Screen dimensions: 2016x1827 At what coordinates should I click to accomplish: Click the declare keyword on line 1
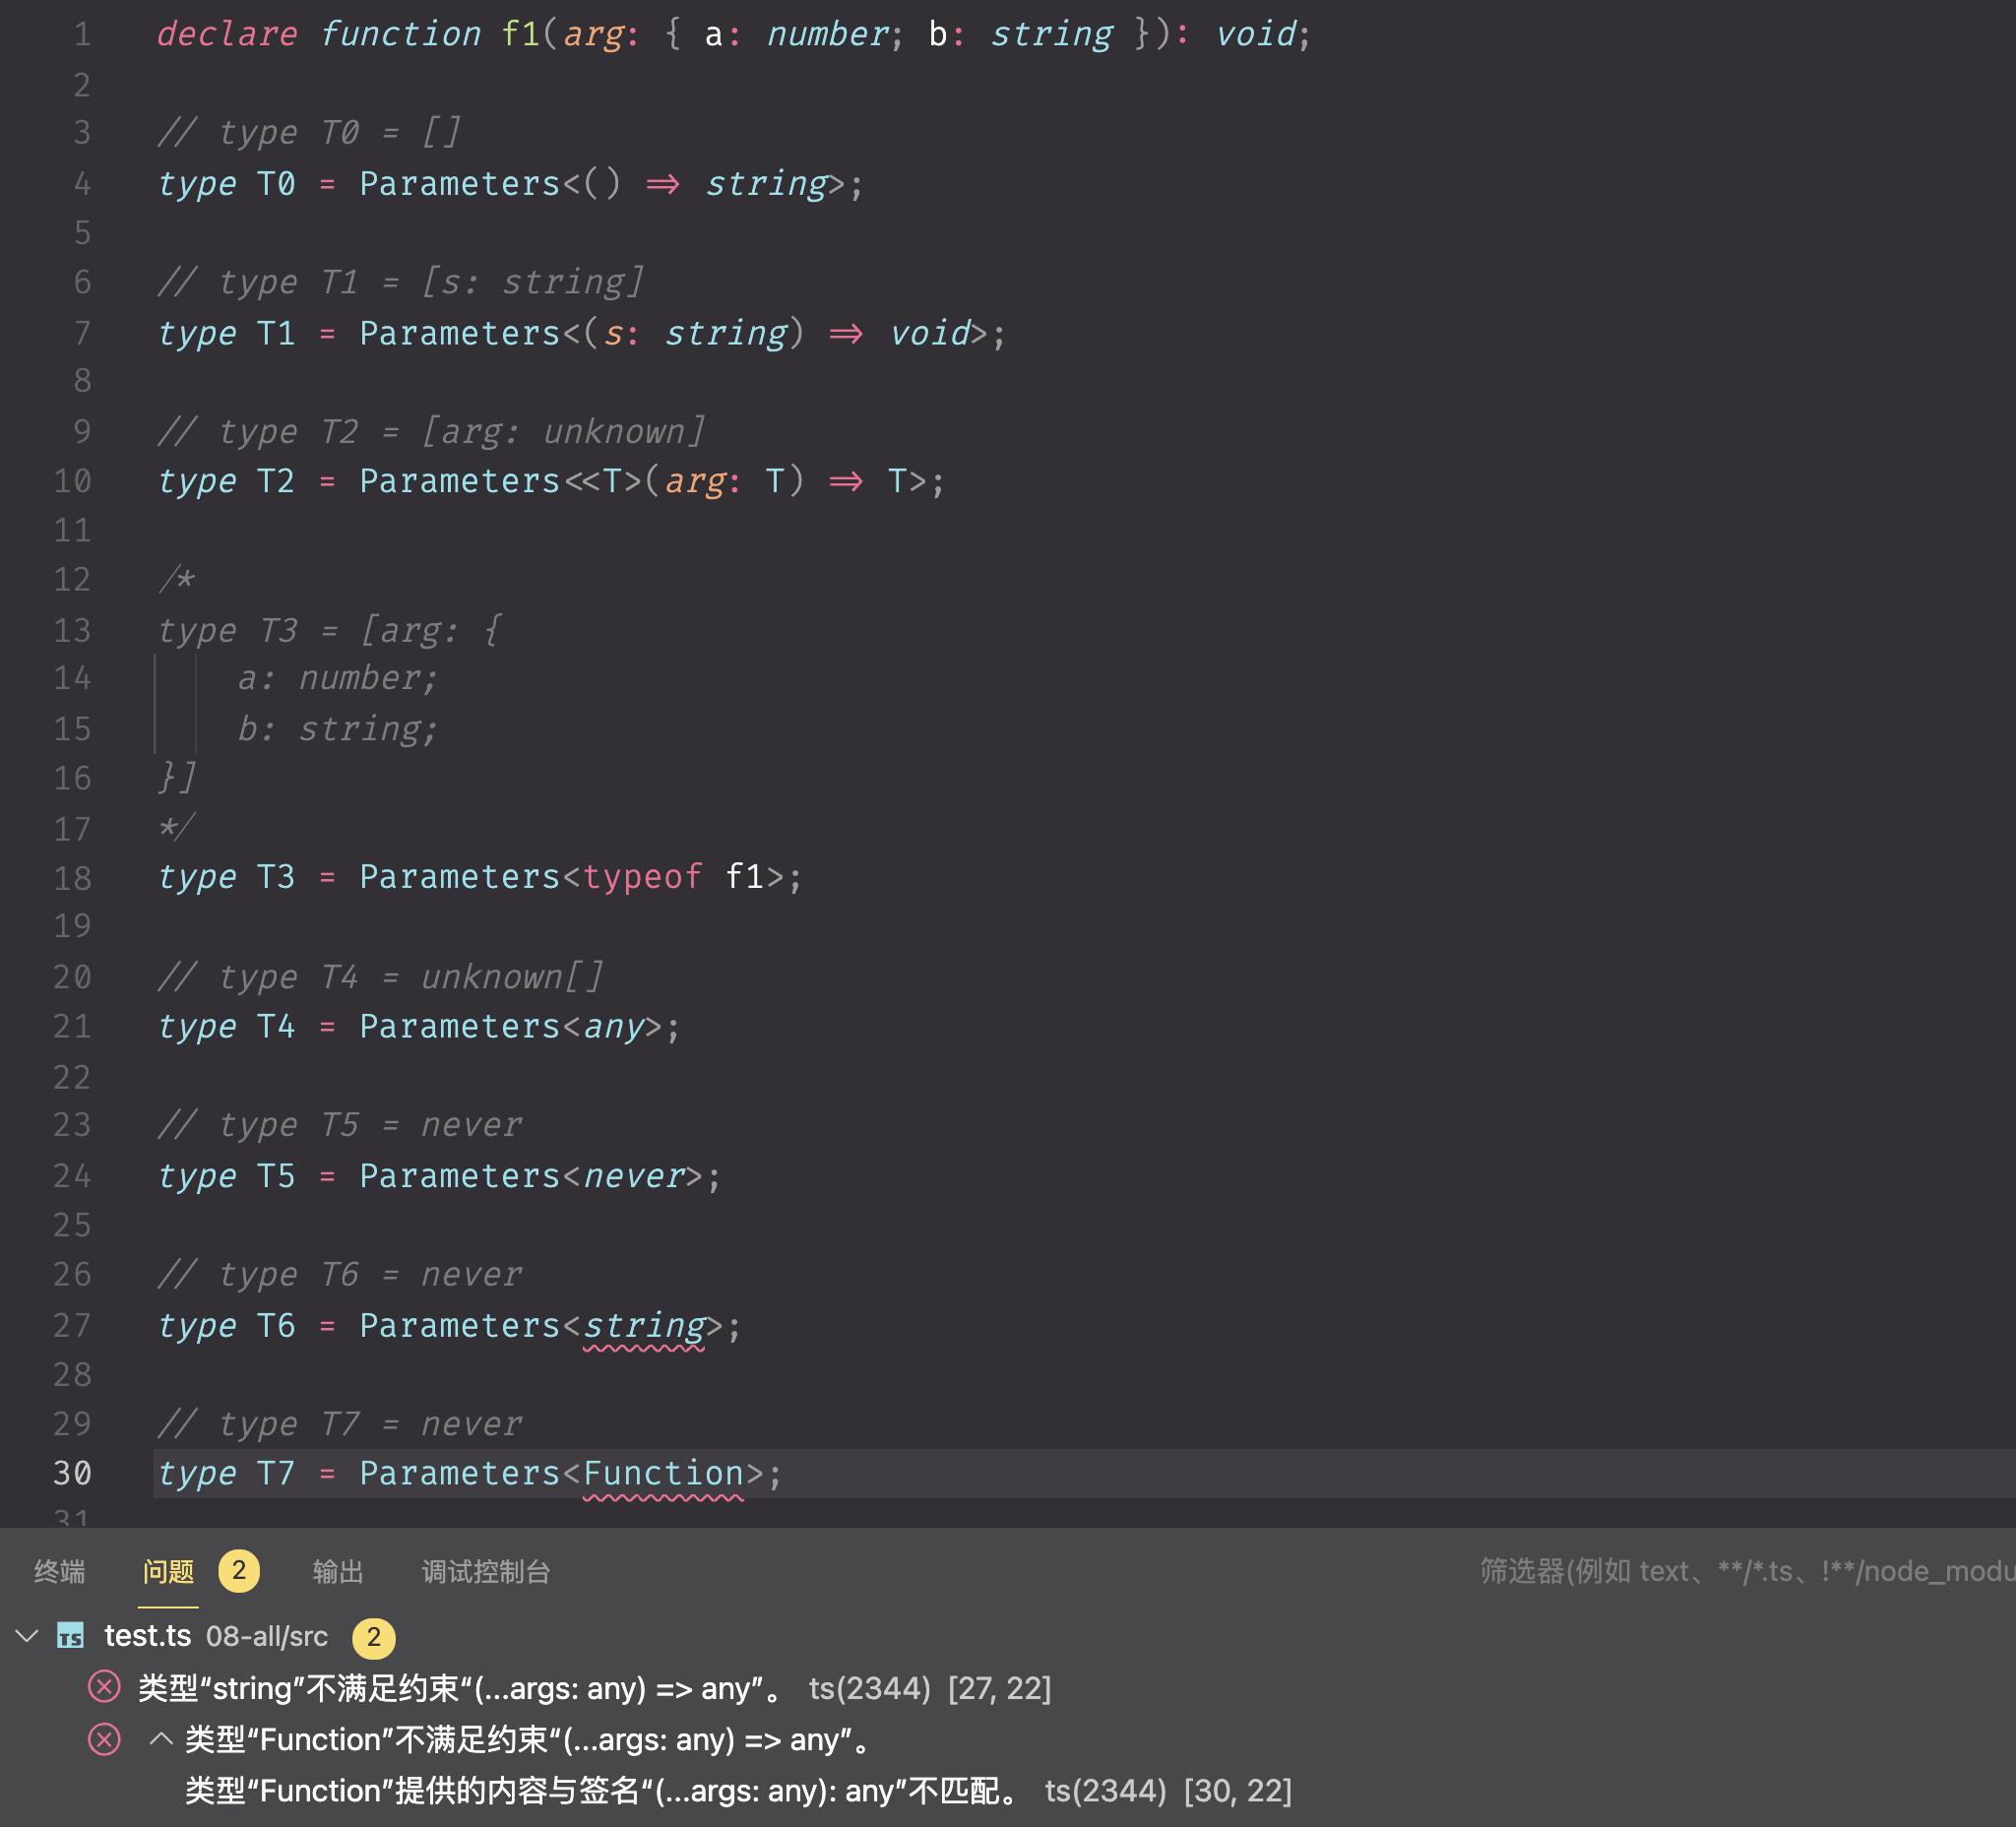click(x=228, y=34)
